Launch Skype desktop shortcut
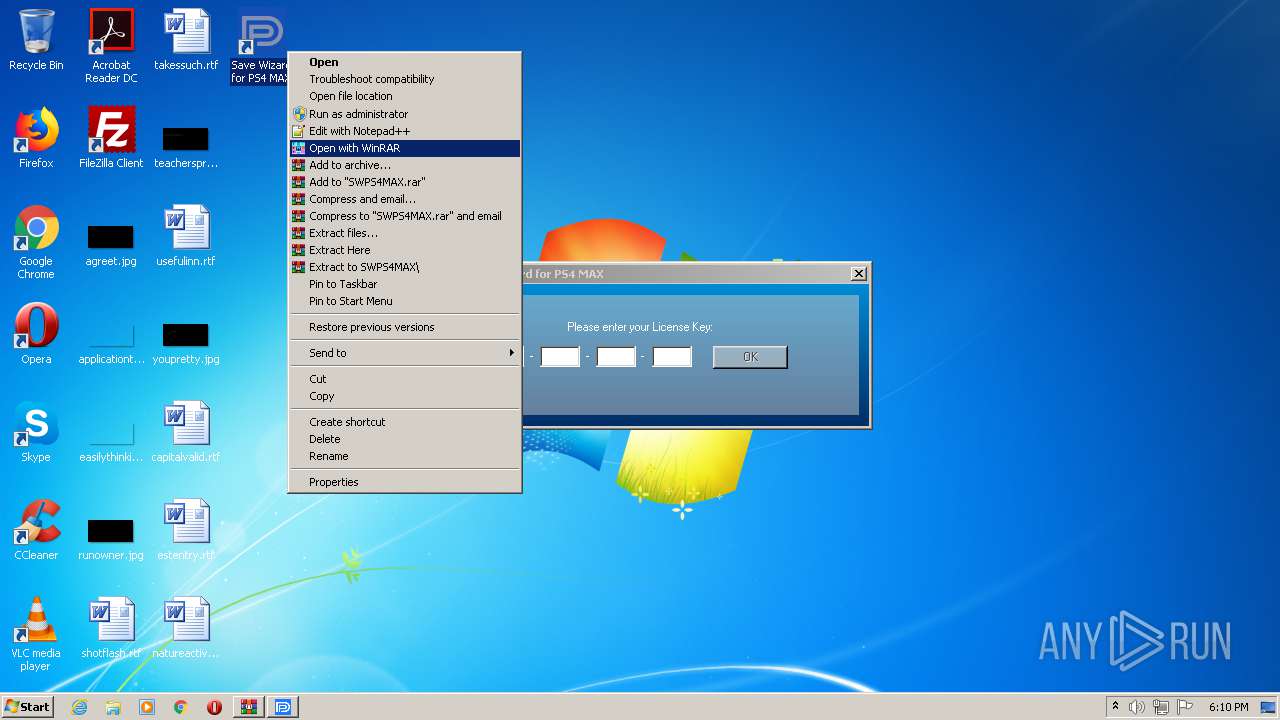 pyautogui.click(x=36, y=432)
